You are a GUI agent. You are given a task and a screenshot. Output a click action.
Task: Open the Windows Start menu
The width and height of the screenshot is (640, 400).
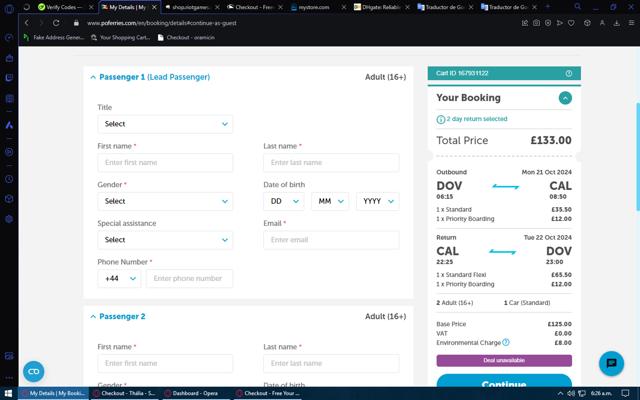coord(8,393)
